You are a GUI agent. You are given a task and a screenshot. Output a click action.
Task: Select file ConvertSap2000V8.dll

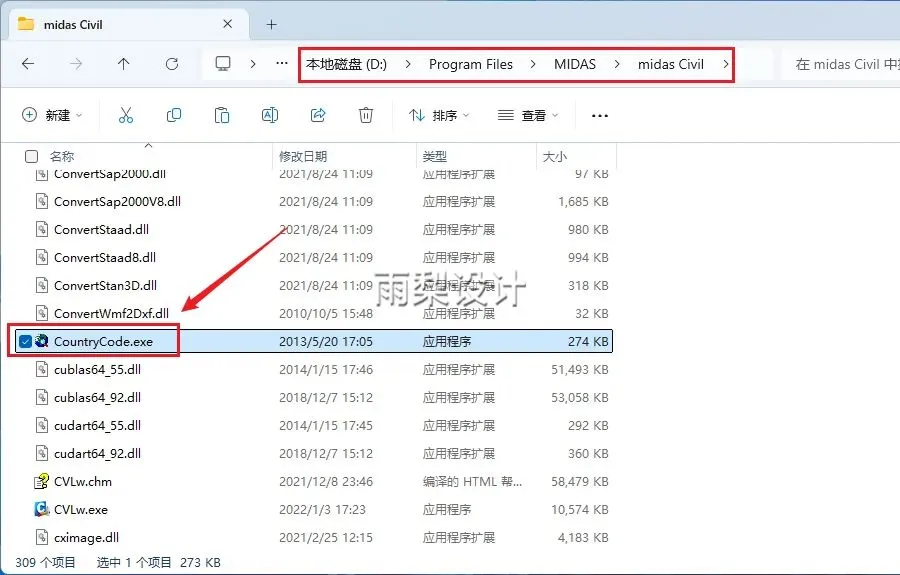[117, 201]
